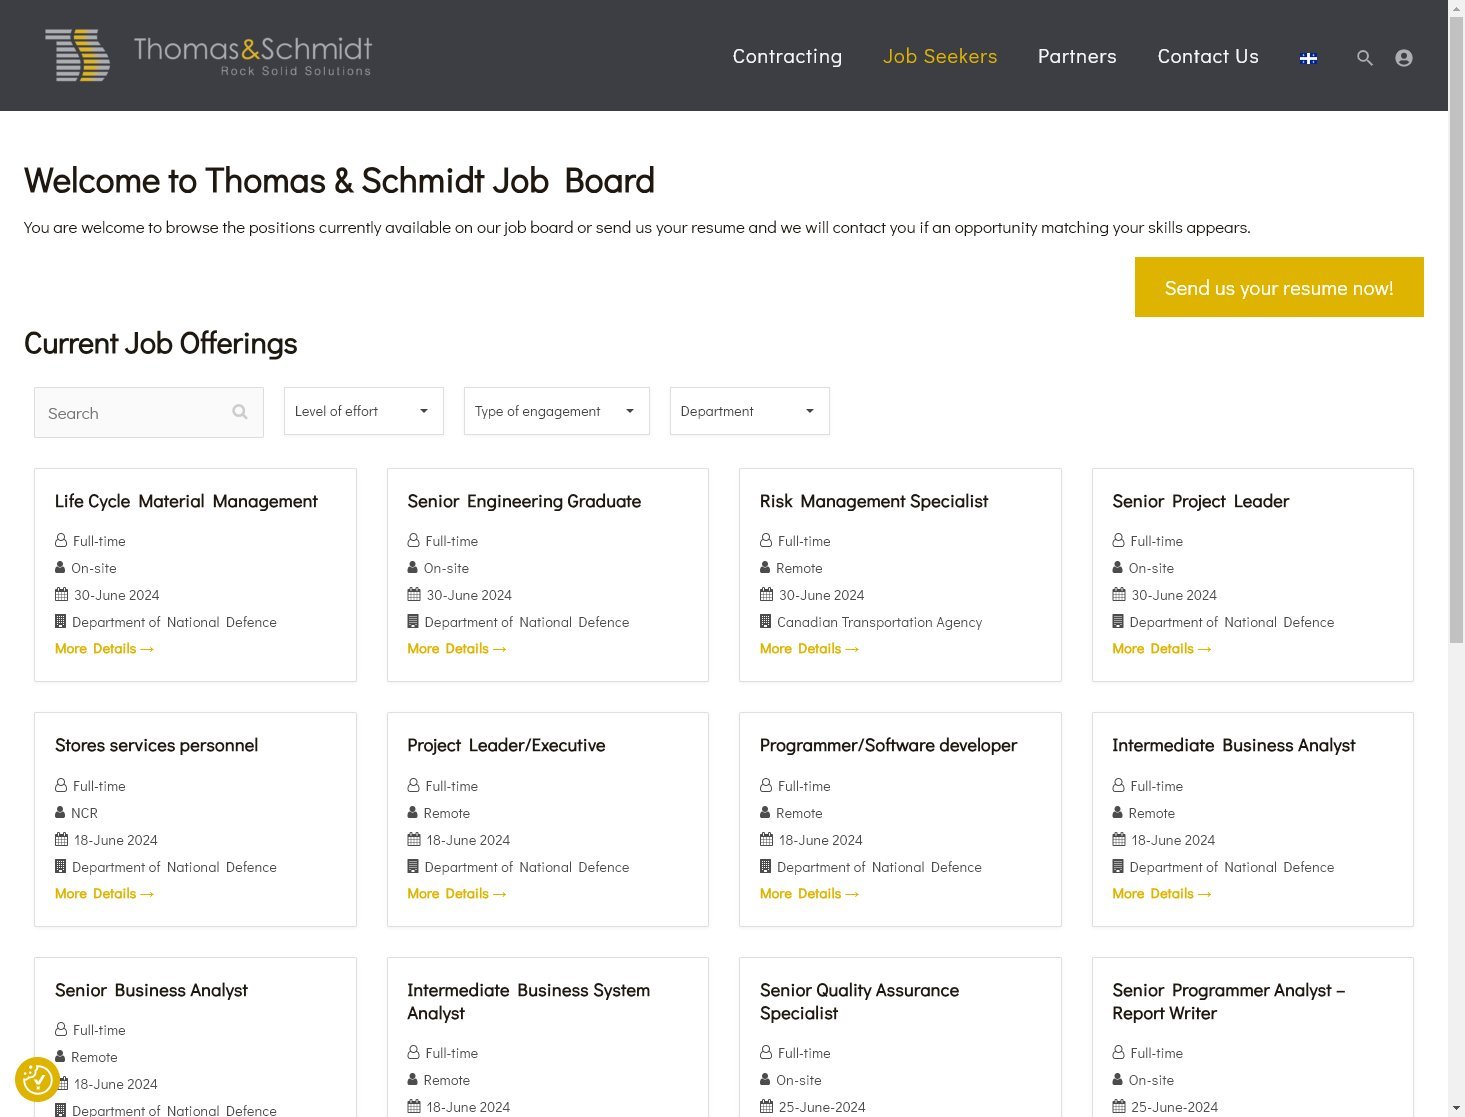
Task: Expand the Level of effort dropdown
Action: click(x=363, y=411)
